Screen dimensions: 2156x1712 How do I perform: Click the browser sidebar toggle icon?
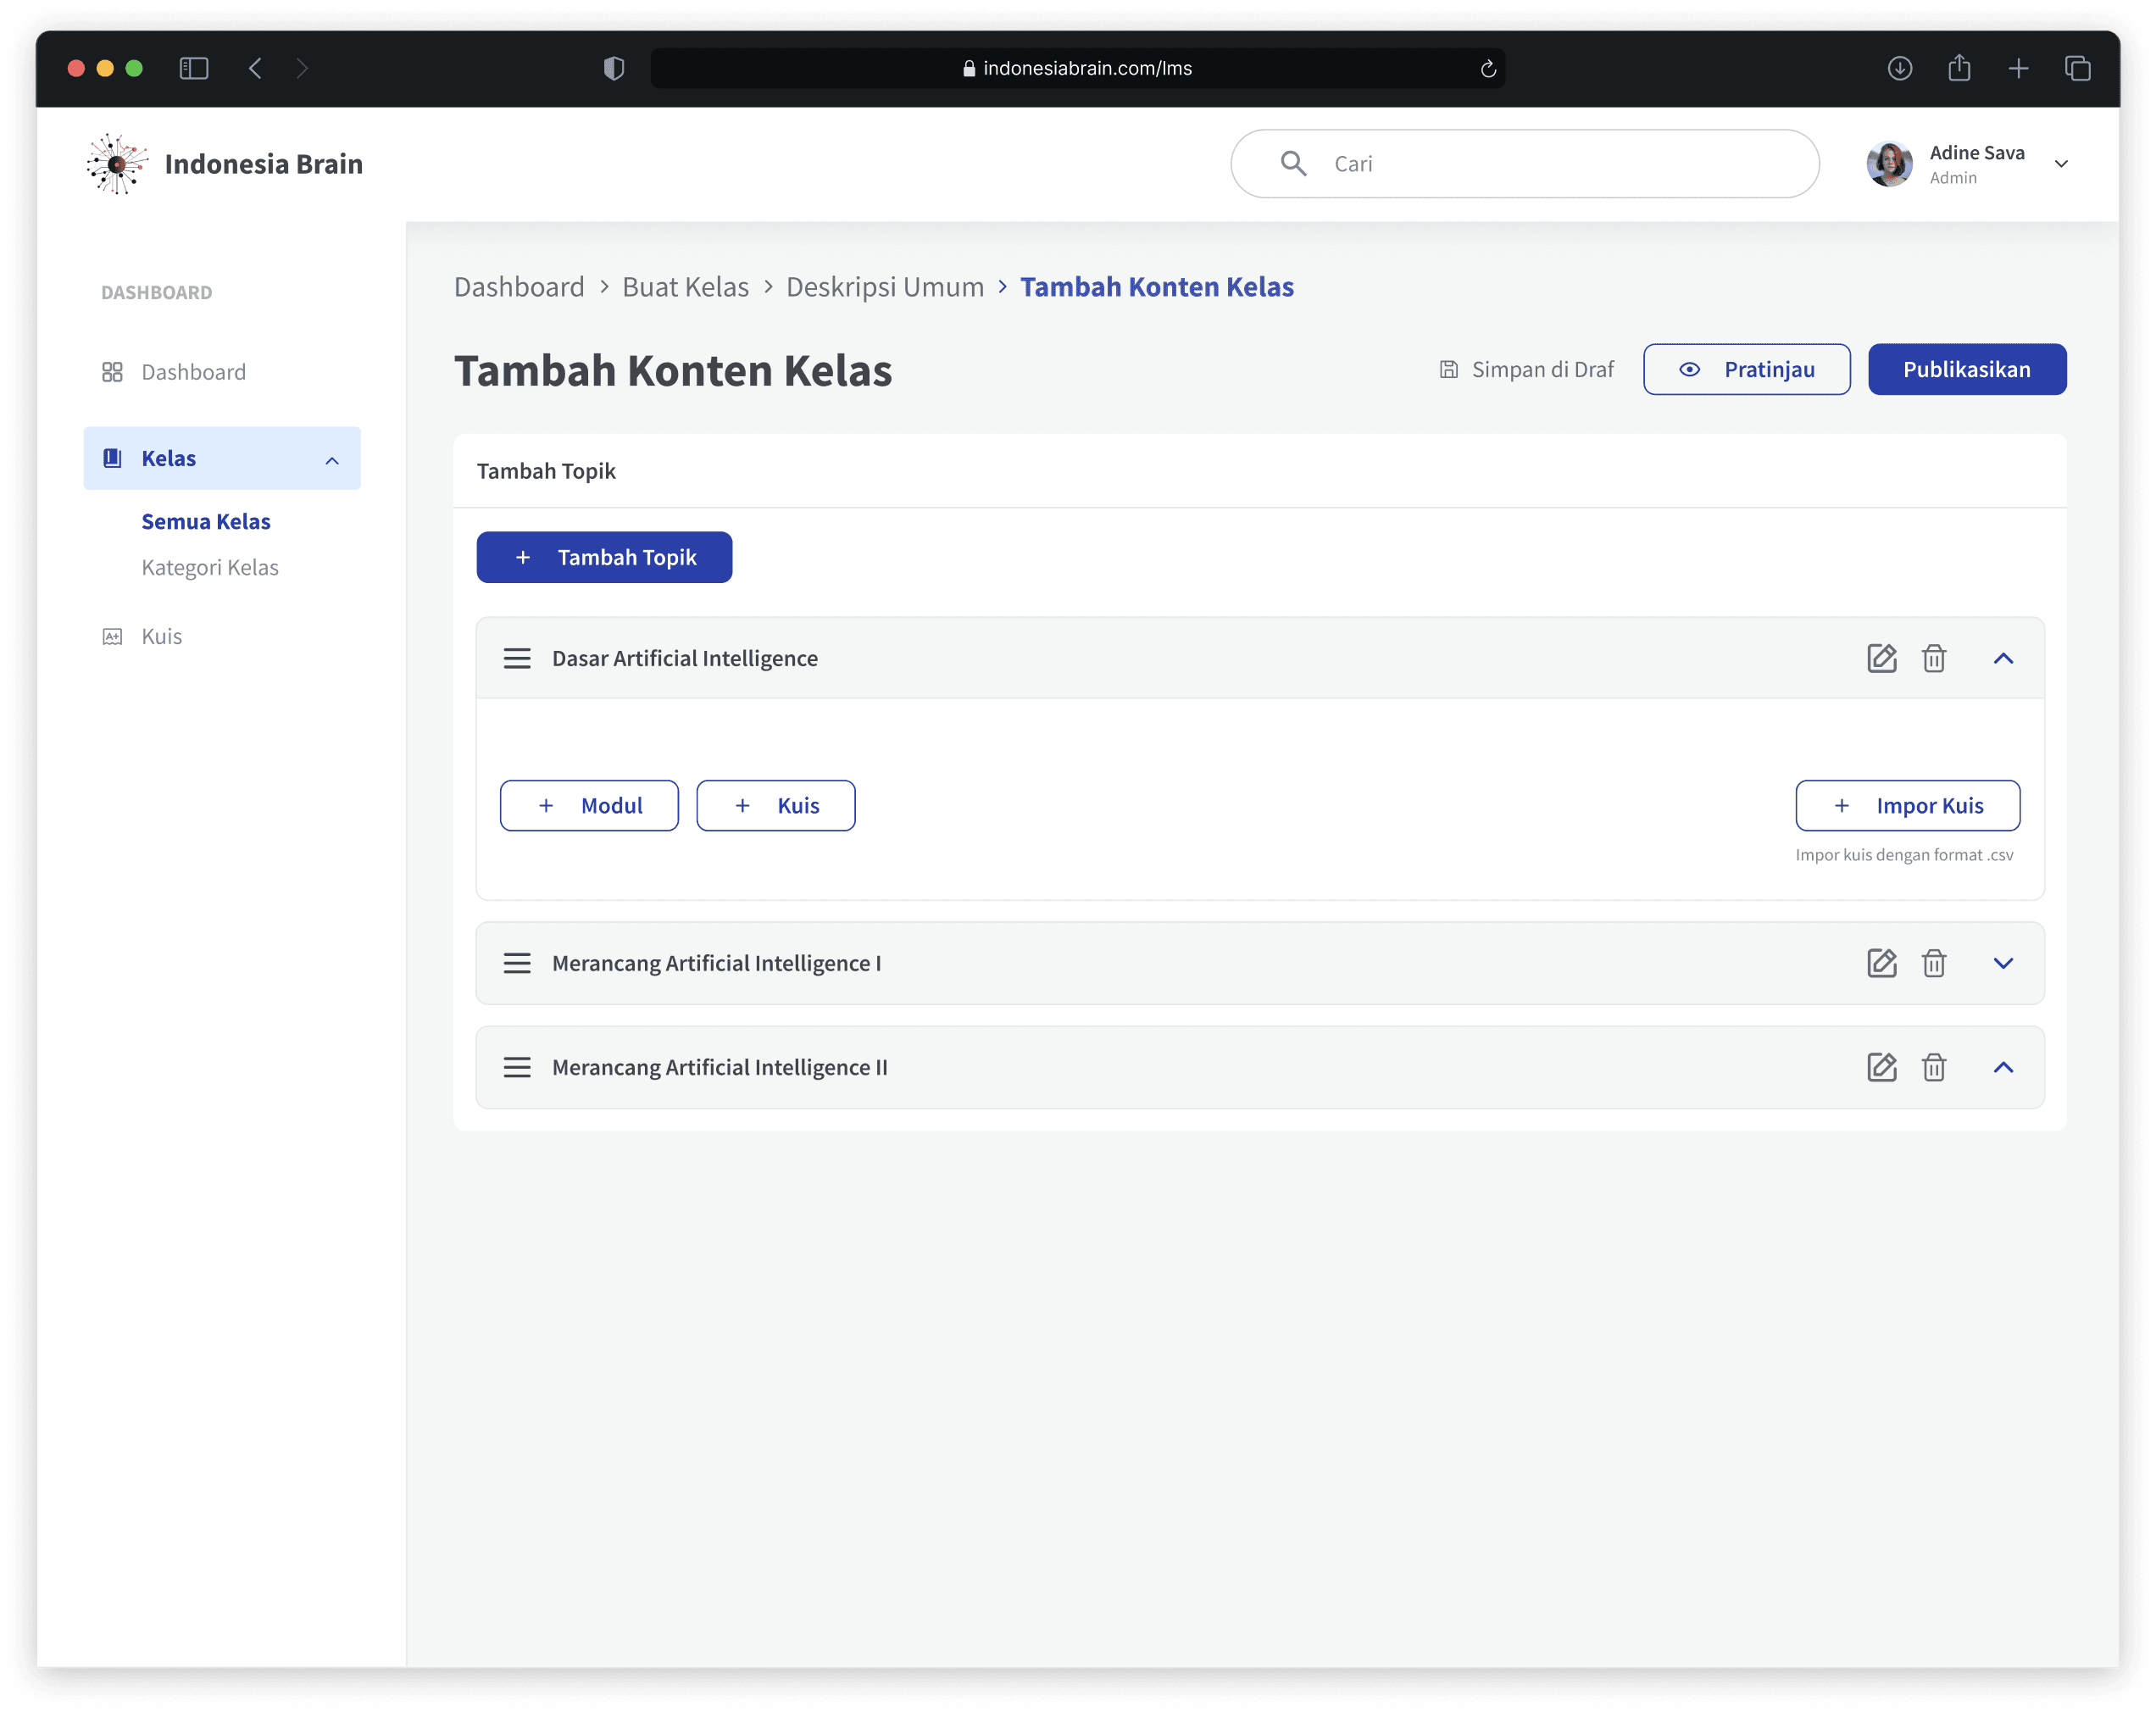click(194, 68)
